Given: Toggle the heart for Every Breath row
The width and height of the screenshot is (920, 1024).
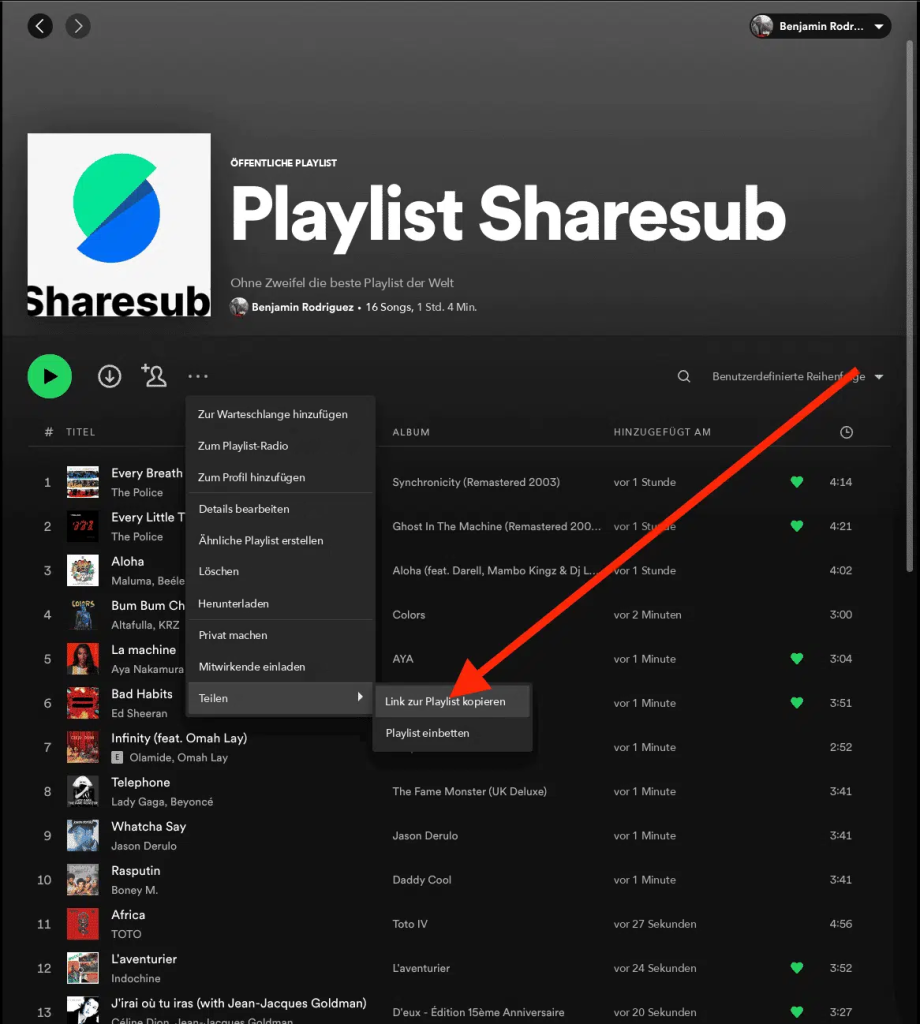Looking at the screenshot, I should coord(797,482).
